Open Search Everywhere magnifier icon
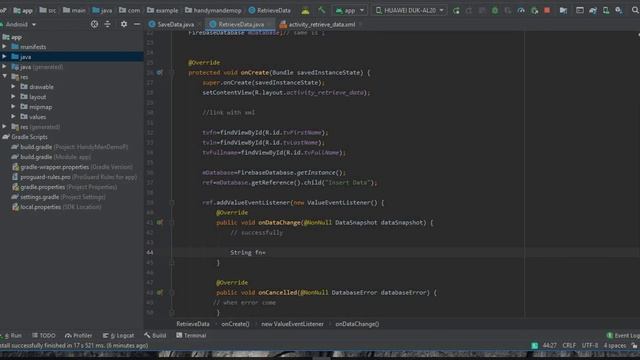The height and width of the screenshot is (360, 640). coord(635,10)
